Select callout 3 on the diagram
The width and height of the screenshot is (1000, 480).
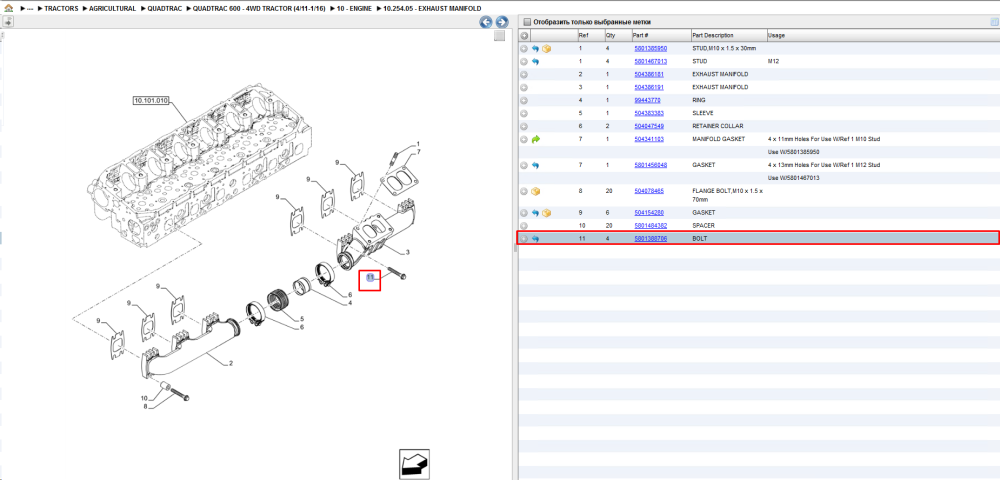point(408,253)
